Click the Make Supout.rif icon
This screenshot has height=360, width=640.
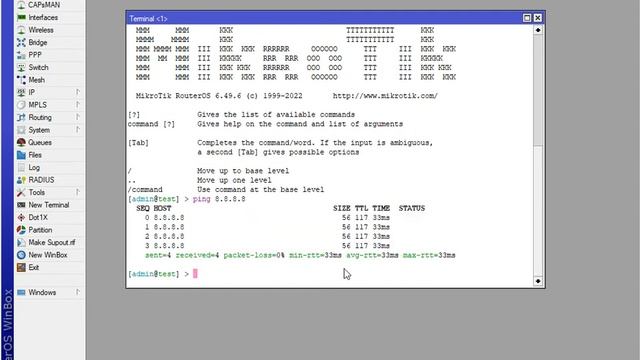21,242
